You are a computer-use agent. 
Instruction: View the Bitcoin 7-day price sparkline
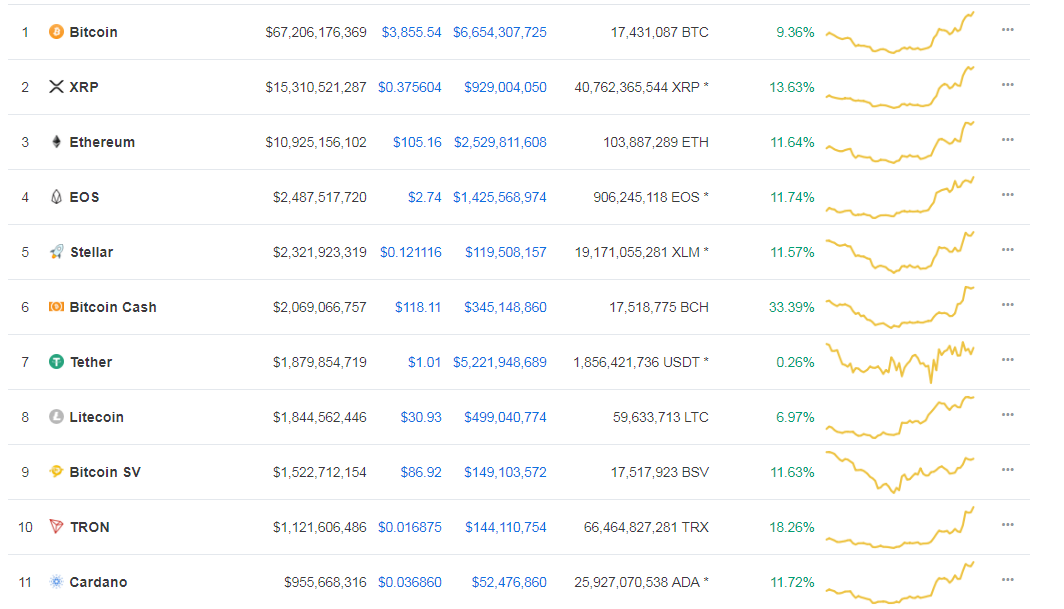(x=900, y=33)
